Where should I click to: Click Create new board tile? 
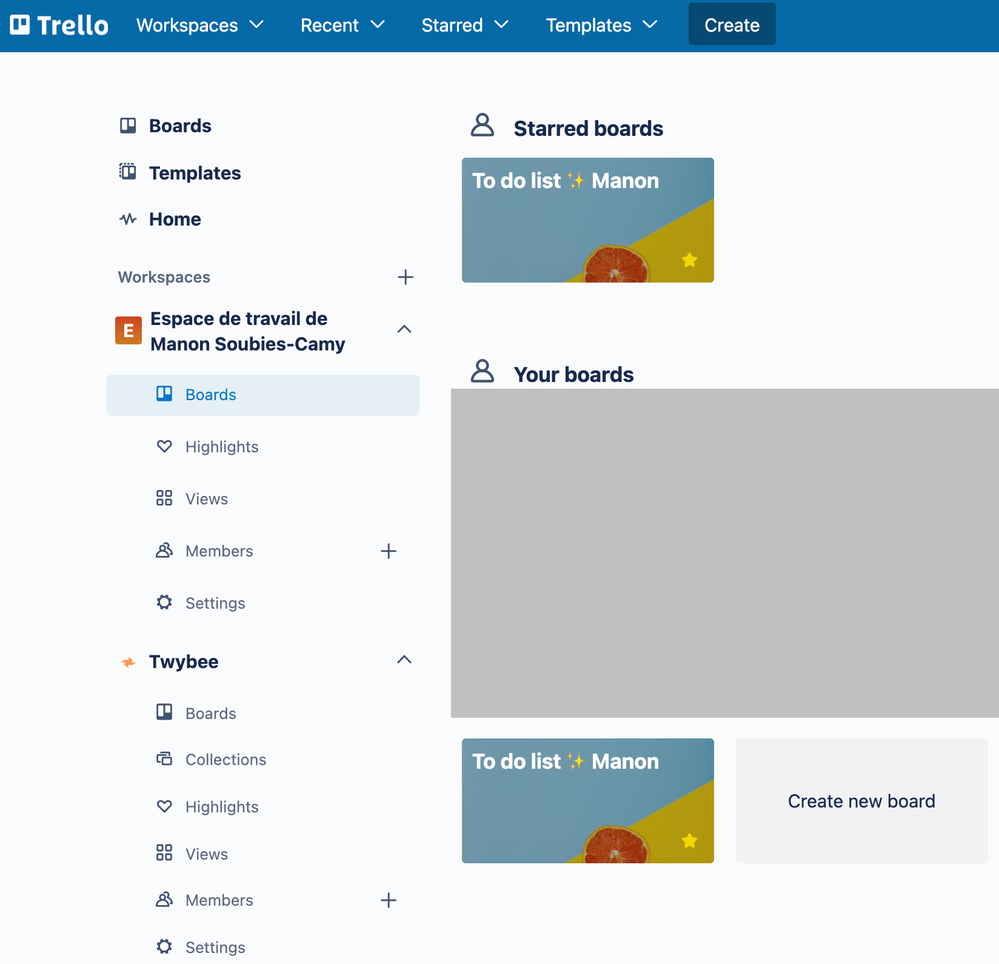[x=861, y=801]
